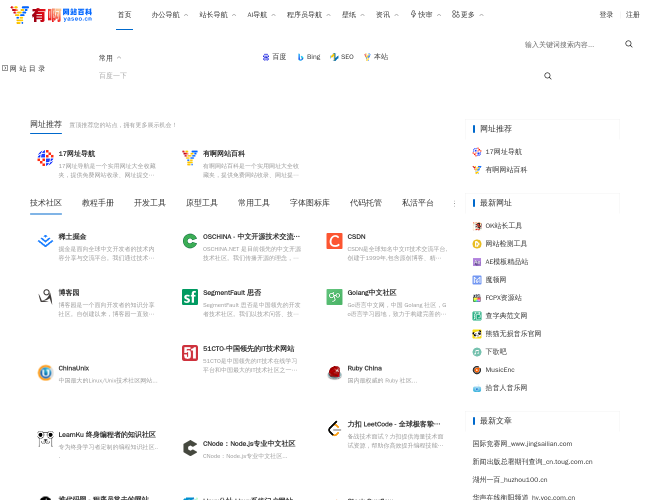This screenshot has height=500, width=650.
Task: Click AE模板精品站 sidebar icon
Action: (477, 262)
